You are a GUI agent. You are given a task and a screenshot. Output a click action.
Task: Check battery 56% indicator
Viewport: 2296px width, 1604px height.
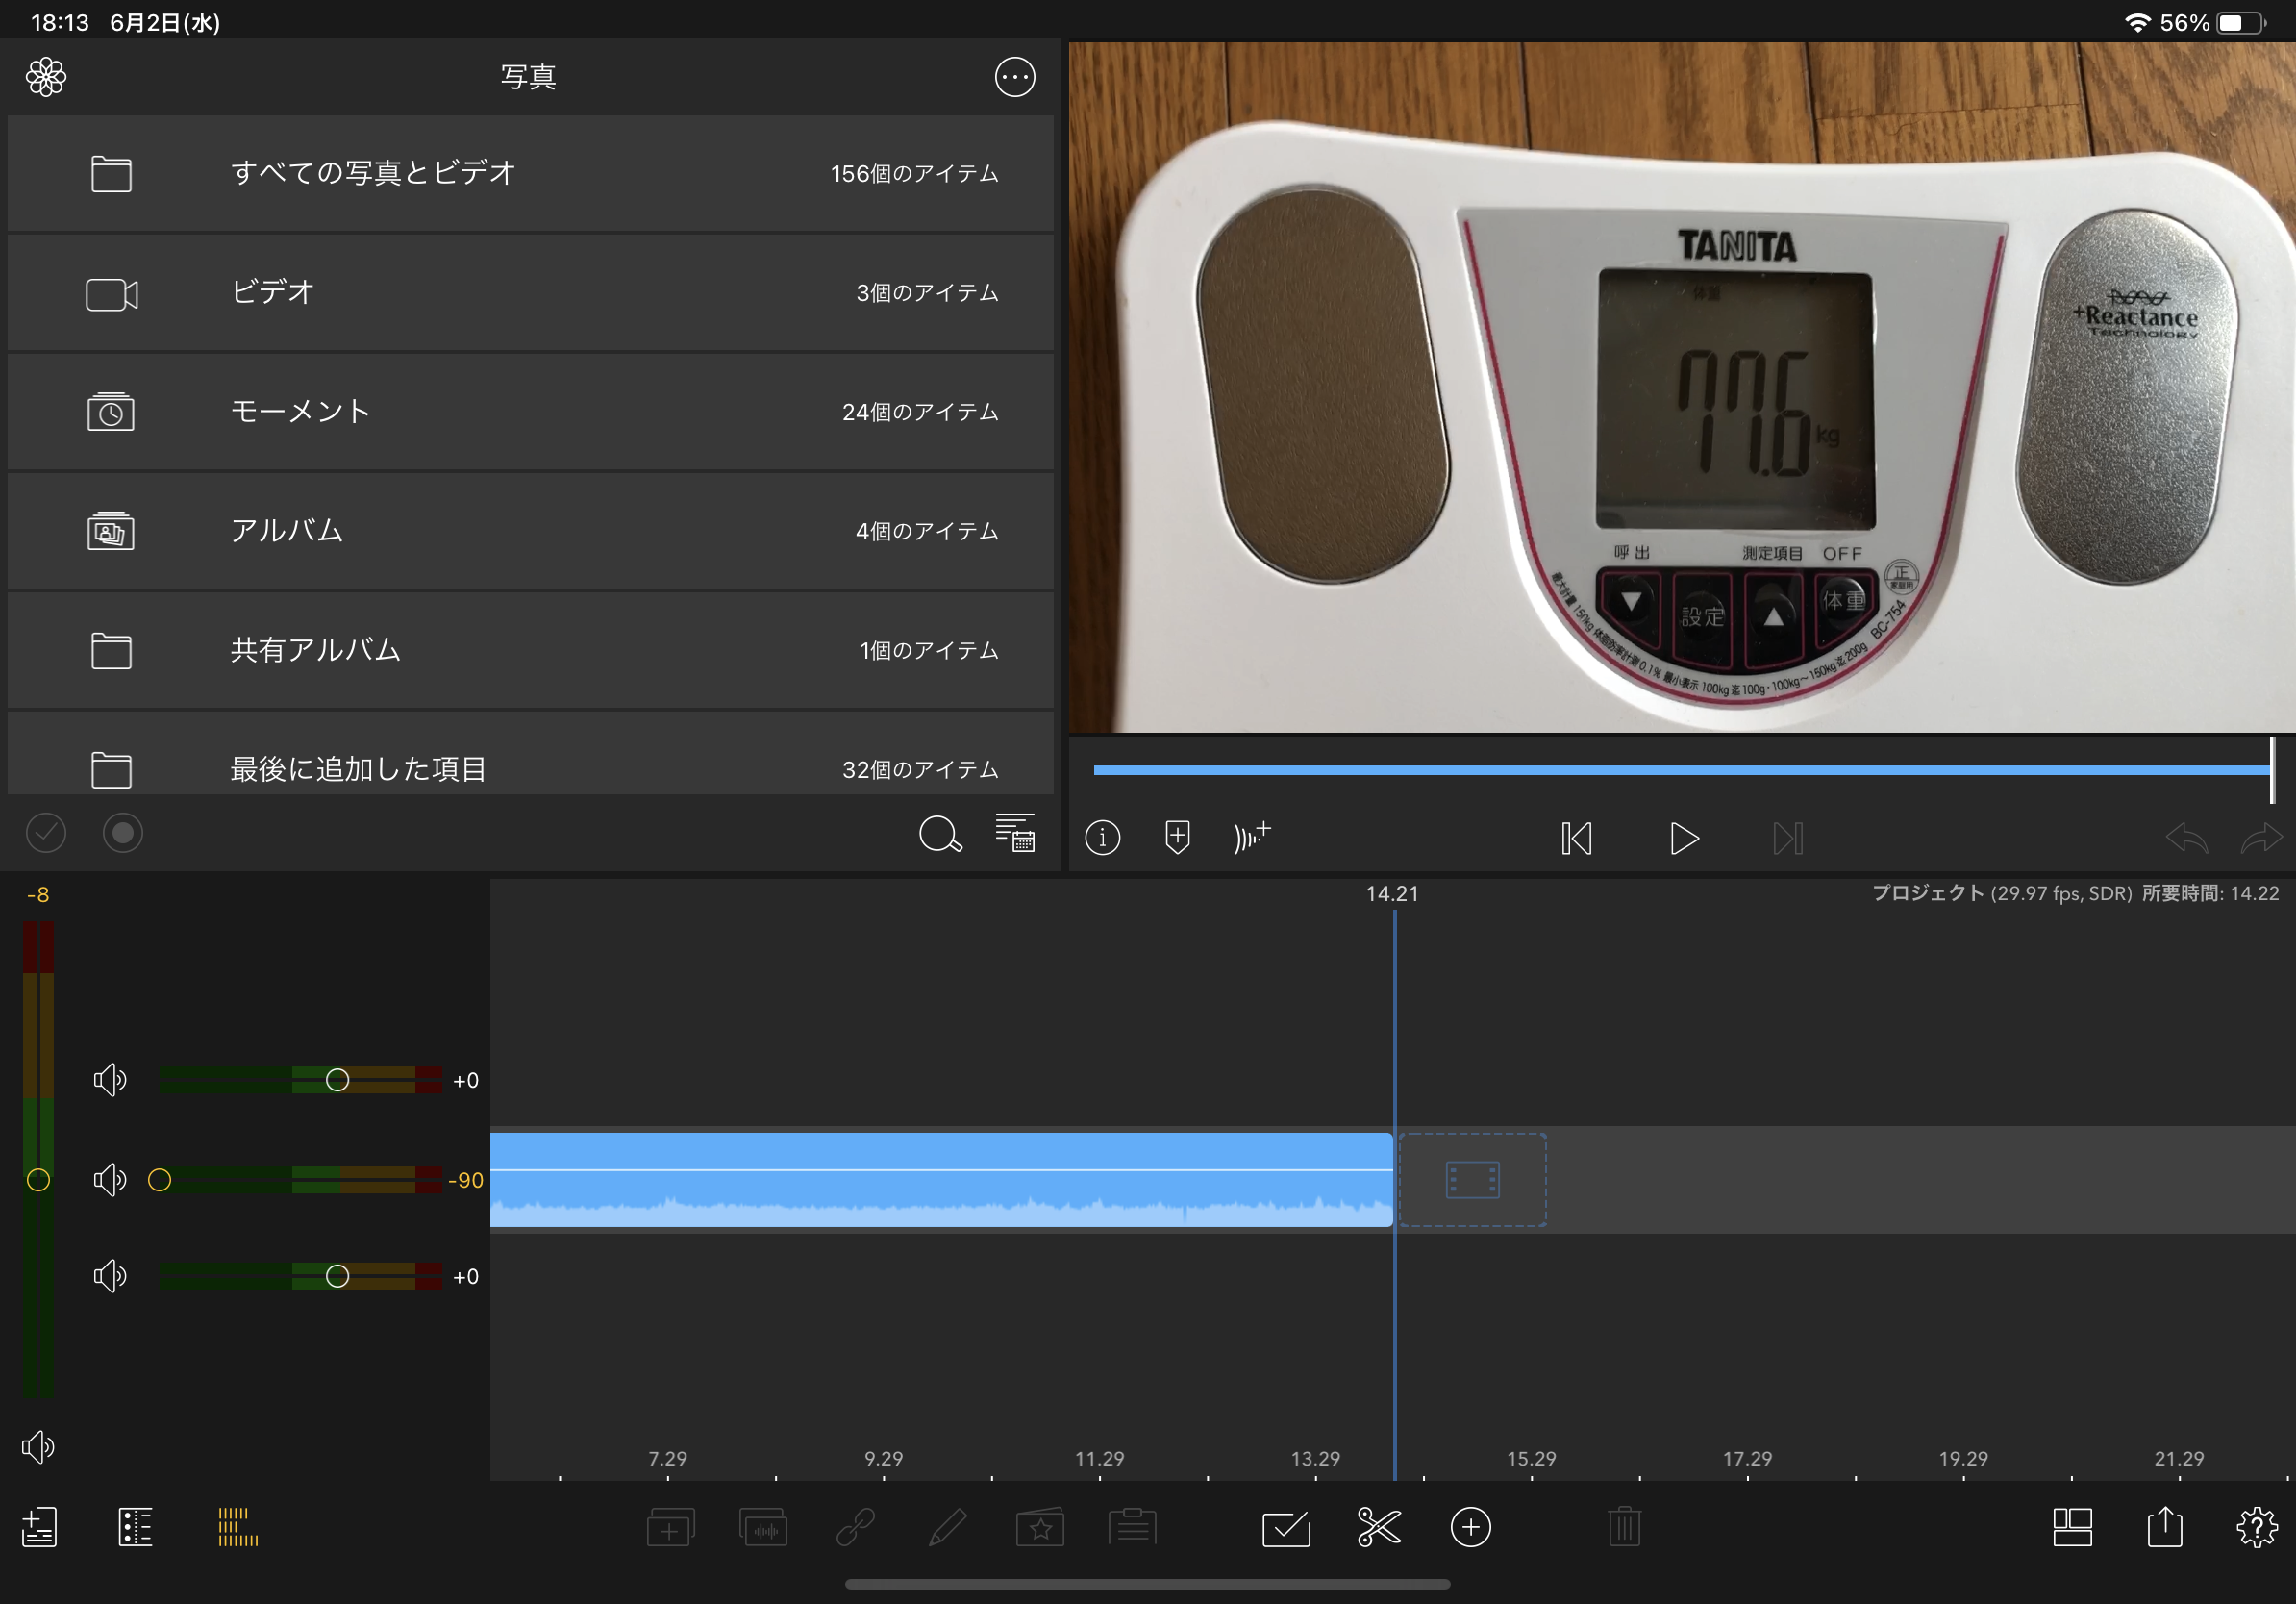[x=2214, y=23]
